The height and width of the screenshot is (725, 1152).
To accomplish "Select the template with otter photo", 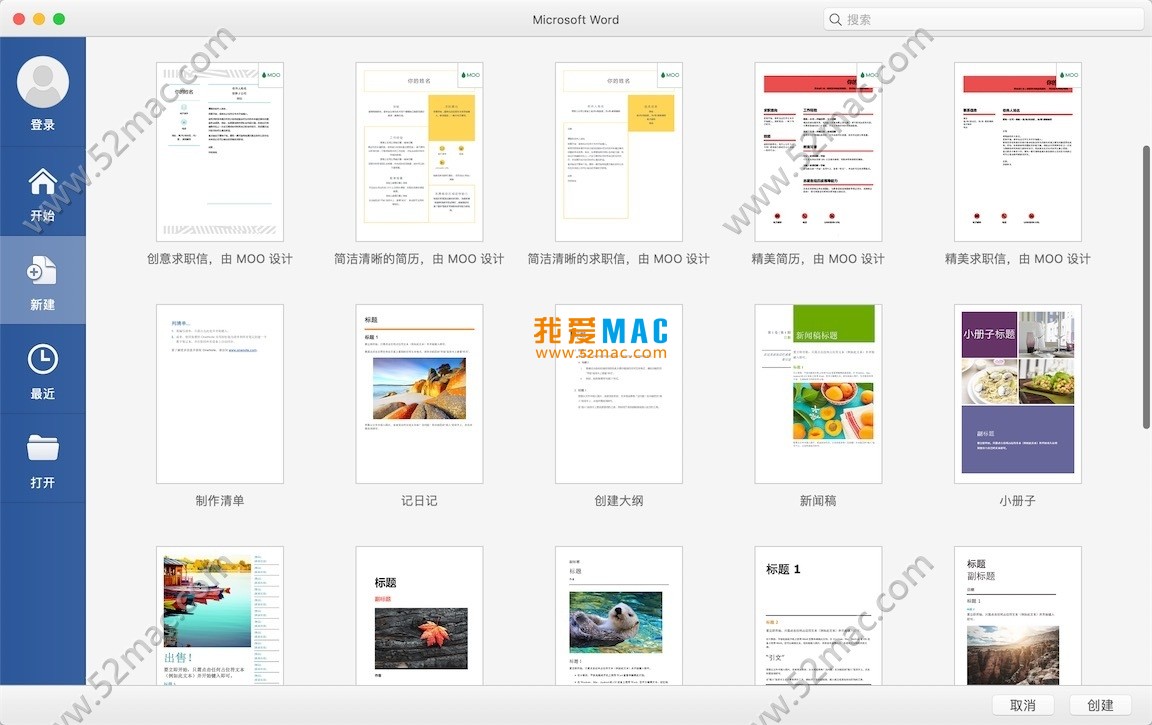I will [x=619, y=616].
